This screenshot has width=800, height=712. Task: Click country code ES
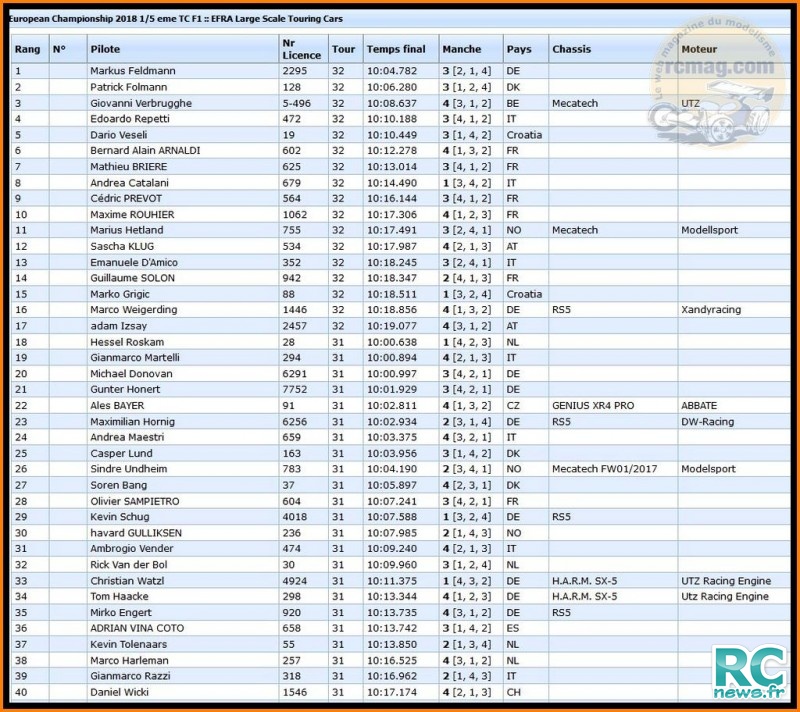tap(513, 628)
